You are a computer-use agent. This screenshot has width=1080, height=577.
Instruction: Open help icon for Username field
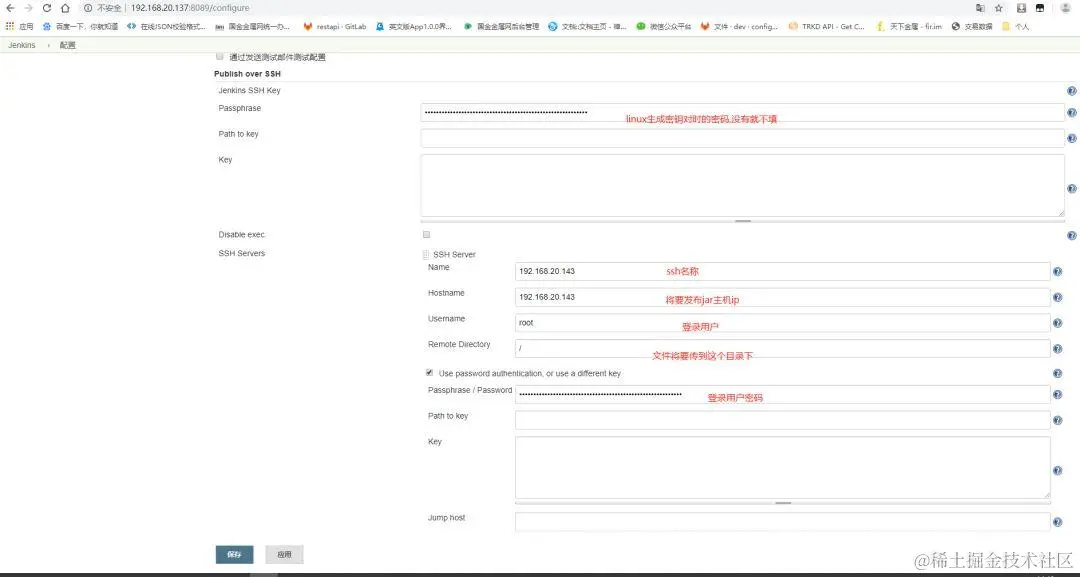[x=1057, y=324]
